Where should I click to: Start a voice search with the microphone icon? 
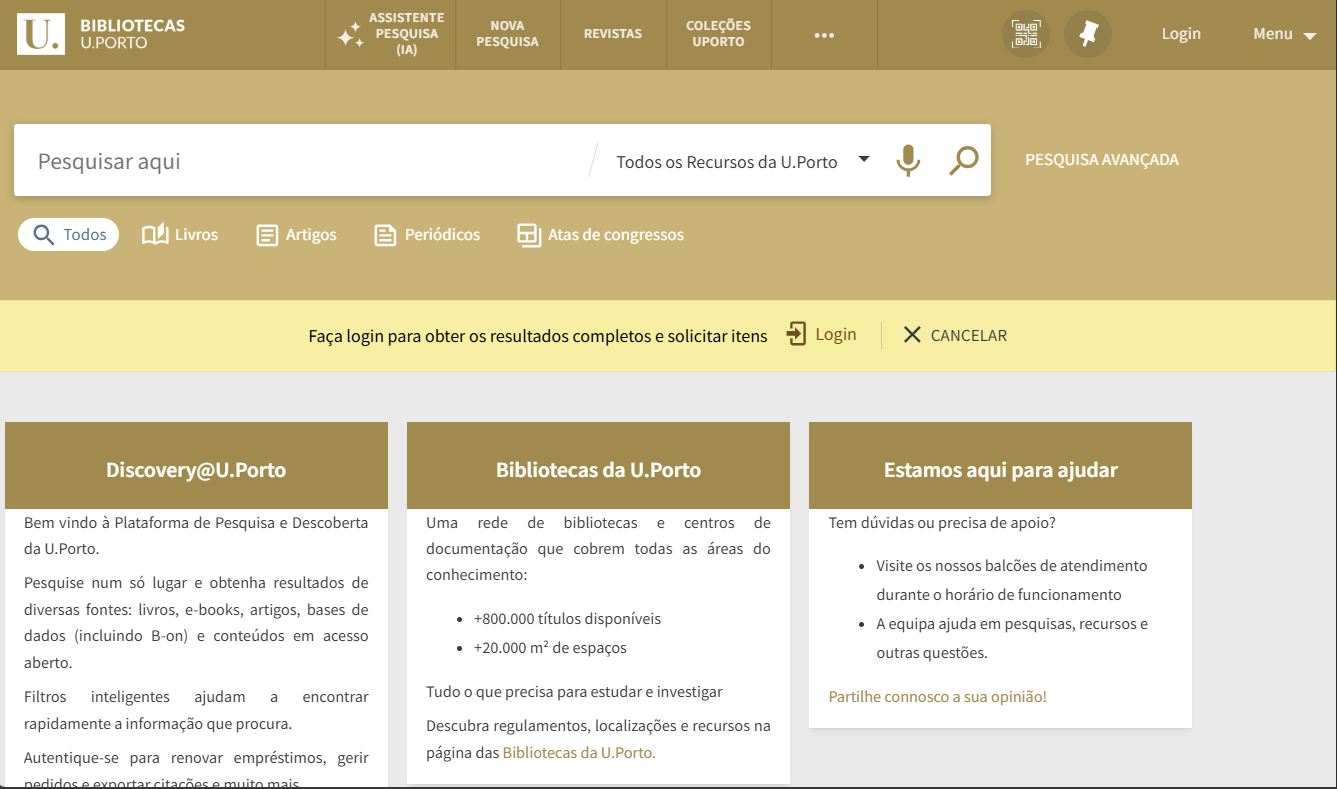(908, 159)
